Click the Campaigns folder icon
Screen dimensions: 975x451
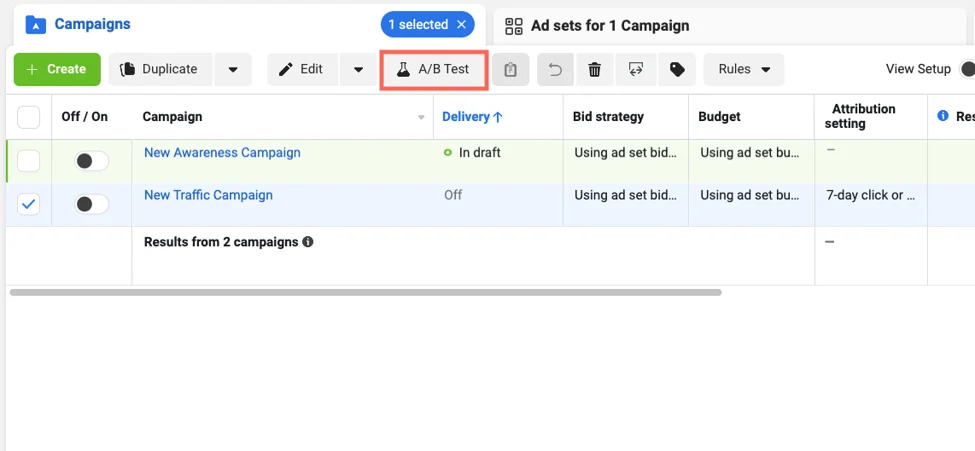35,25
